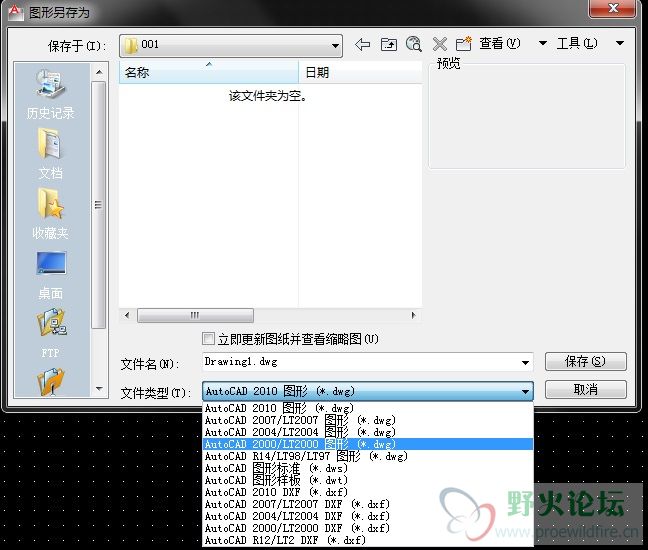Open the 查看(V) menu arrow
Image resolution: width=648 pixels, height=550 pixels.
543,43
